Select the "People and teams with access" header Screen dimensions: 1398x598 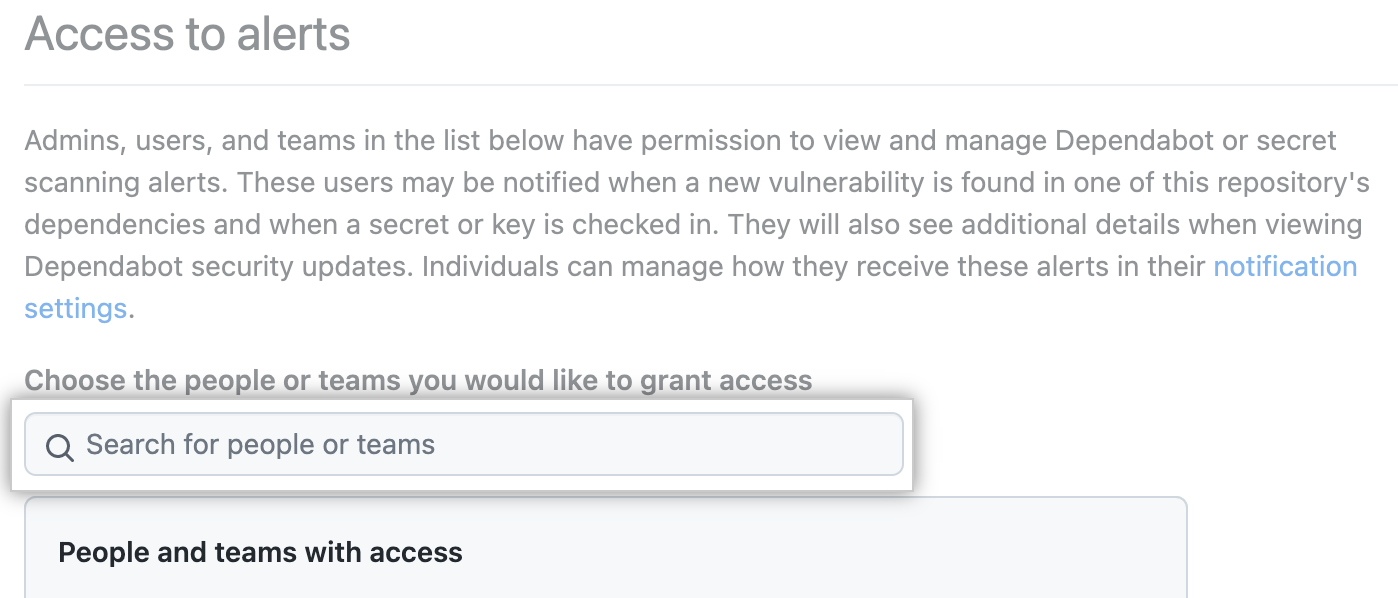click(x=260, y=552)
